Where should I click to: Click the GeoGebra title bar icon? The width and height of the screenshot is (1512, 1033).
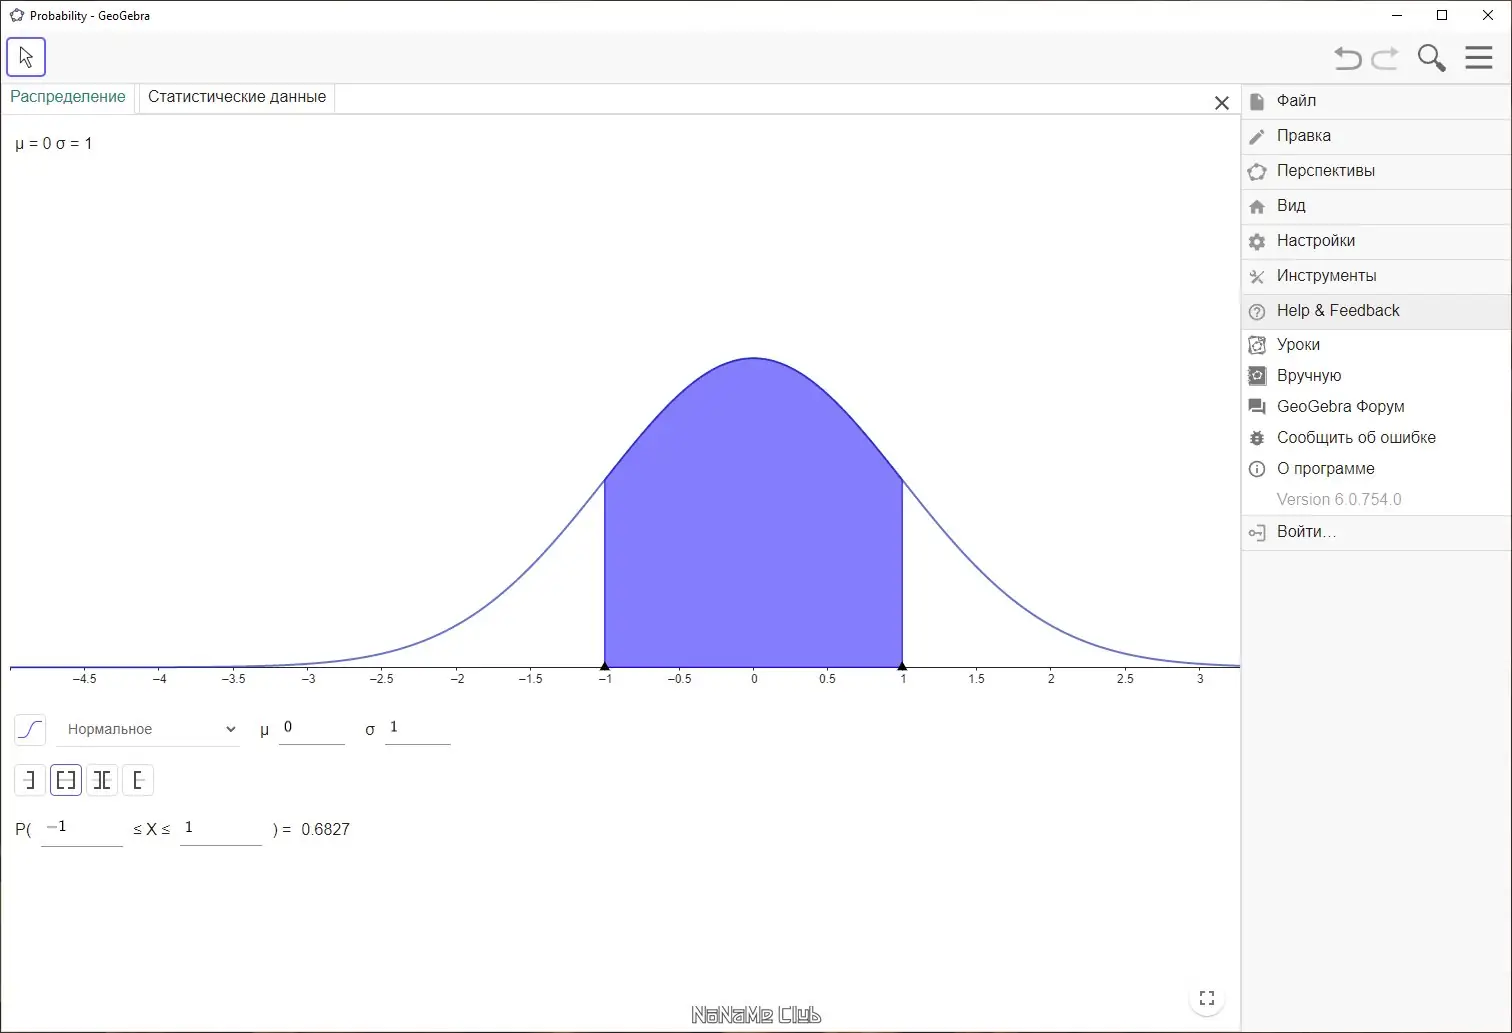tap(16, 16)
